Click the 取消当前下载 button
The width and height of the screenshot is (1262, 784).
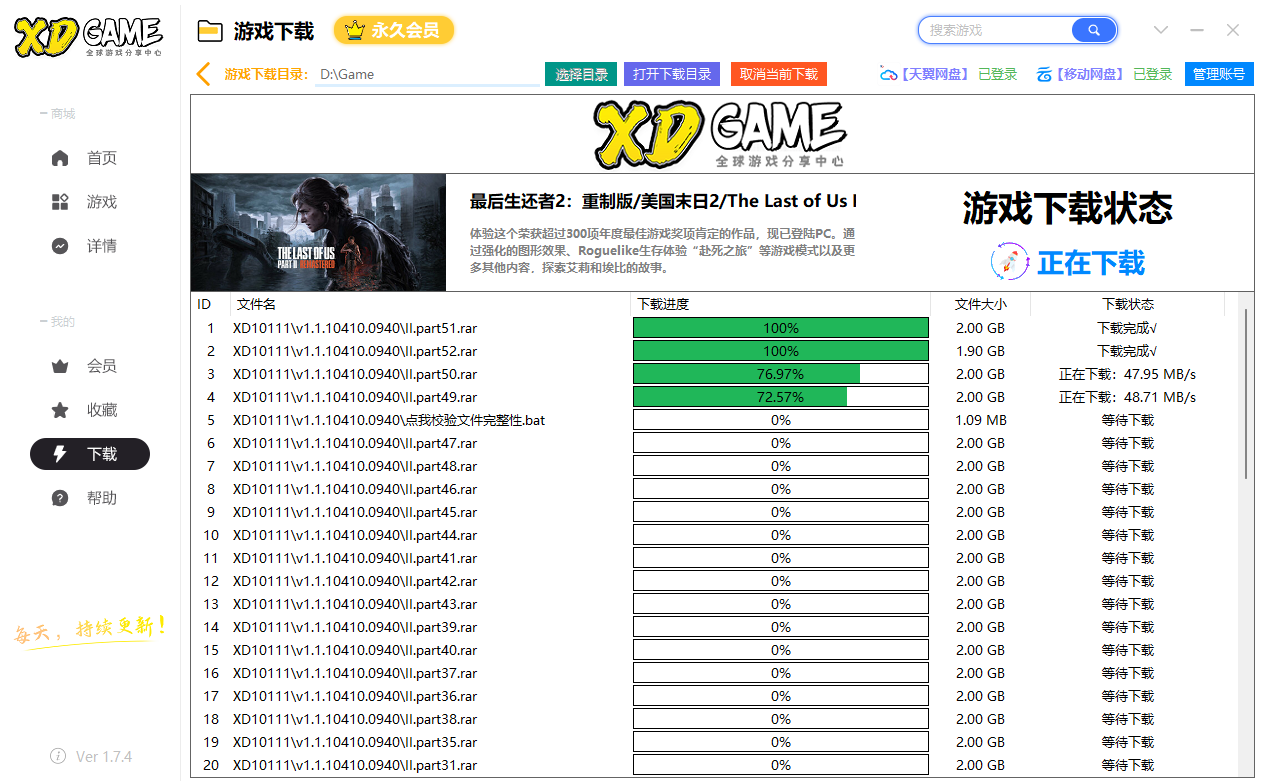(779, 73)
